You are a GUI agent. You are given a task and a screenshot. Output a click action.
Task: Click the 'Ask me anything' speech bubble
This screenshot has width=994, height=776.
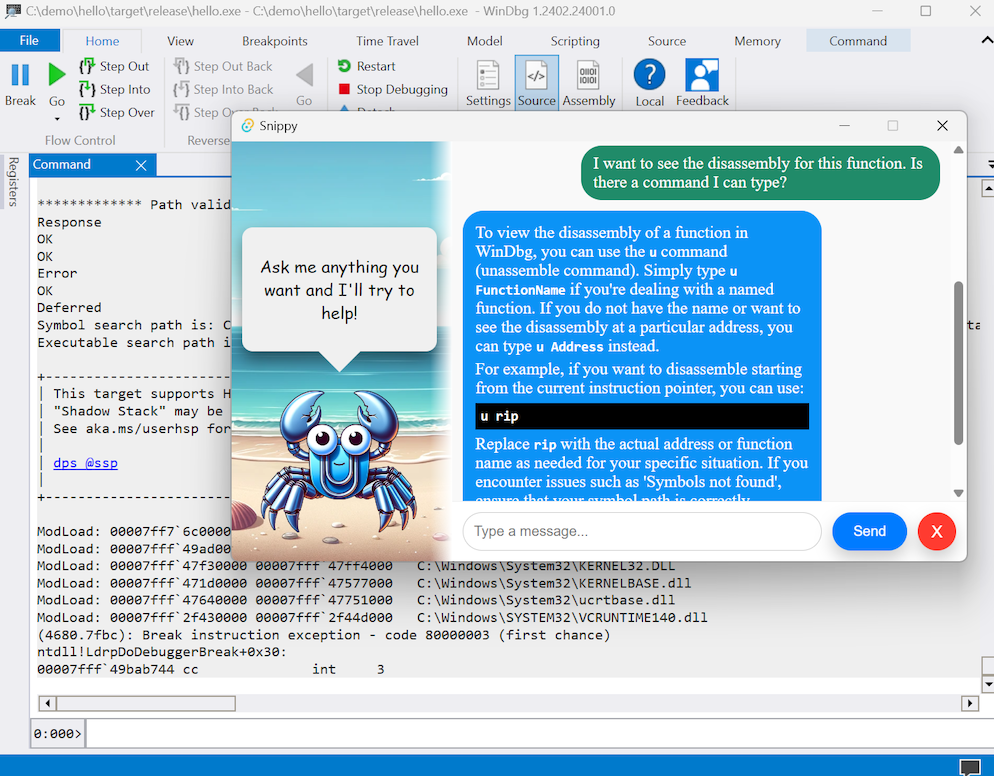(339, 290)
